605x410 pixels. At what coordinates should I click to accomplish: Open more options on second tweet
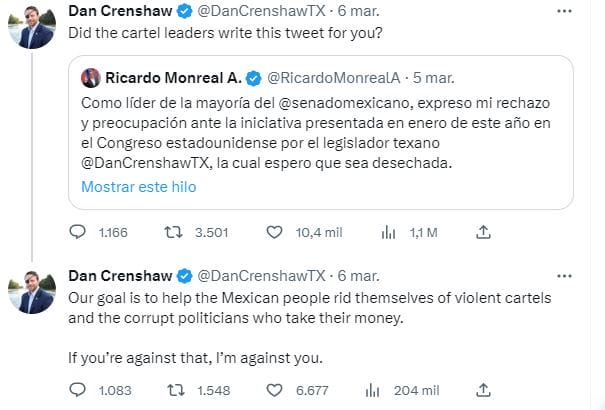coord(568,276)
